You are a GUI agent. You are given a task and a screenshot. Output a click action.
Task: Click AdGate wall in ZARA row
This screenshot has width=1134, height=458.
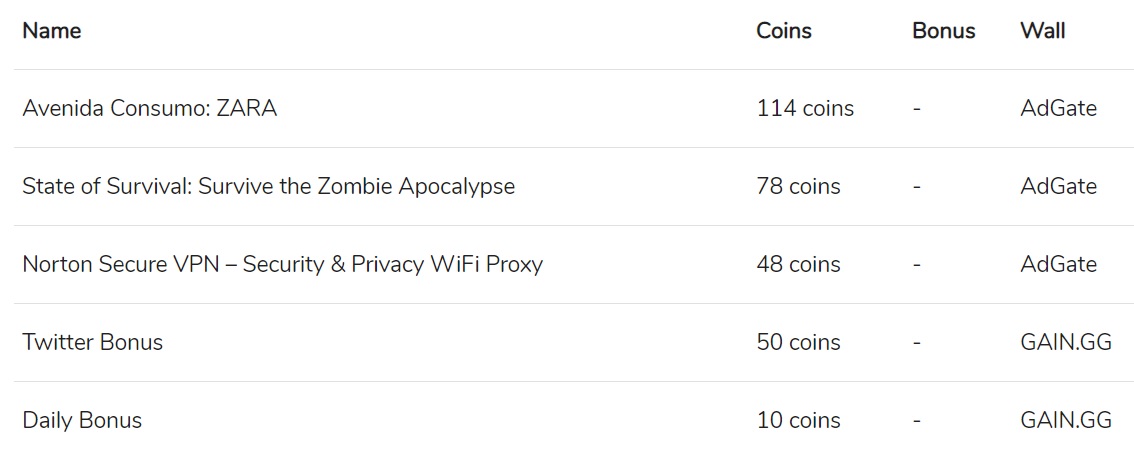(1058, 109)
